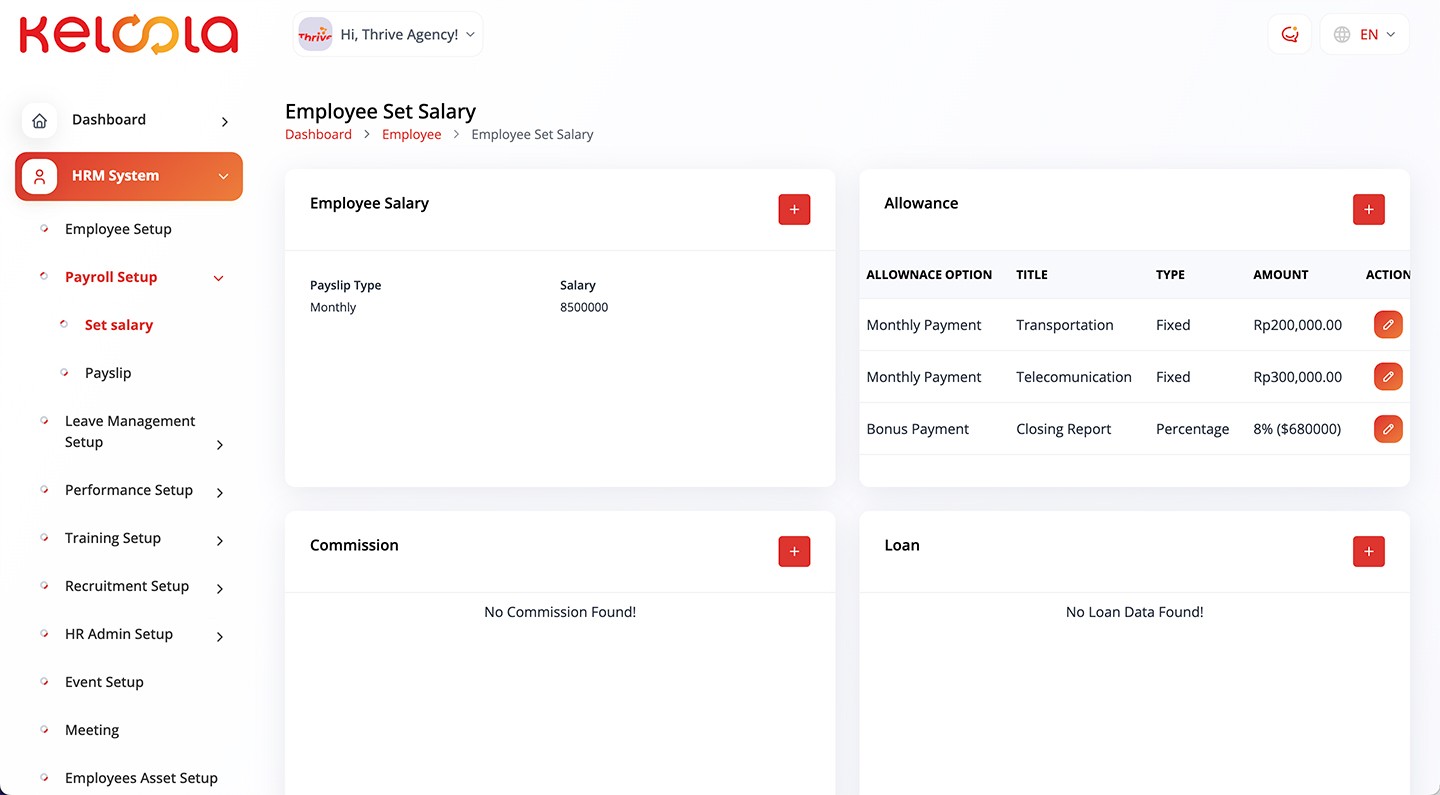Image resolution: width=1440 pixels, height=795 pixels.
Task: Edit the Telecomunication allowance row
Action: coord(1388,377)
